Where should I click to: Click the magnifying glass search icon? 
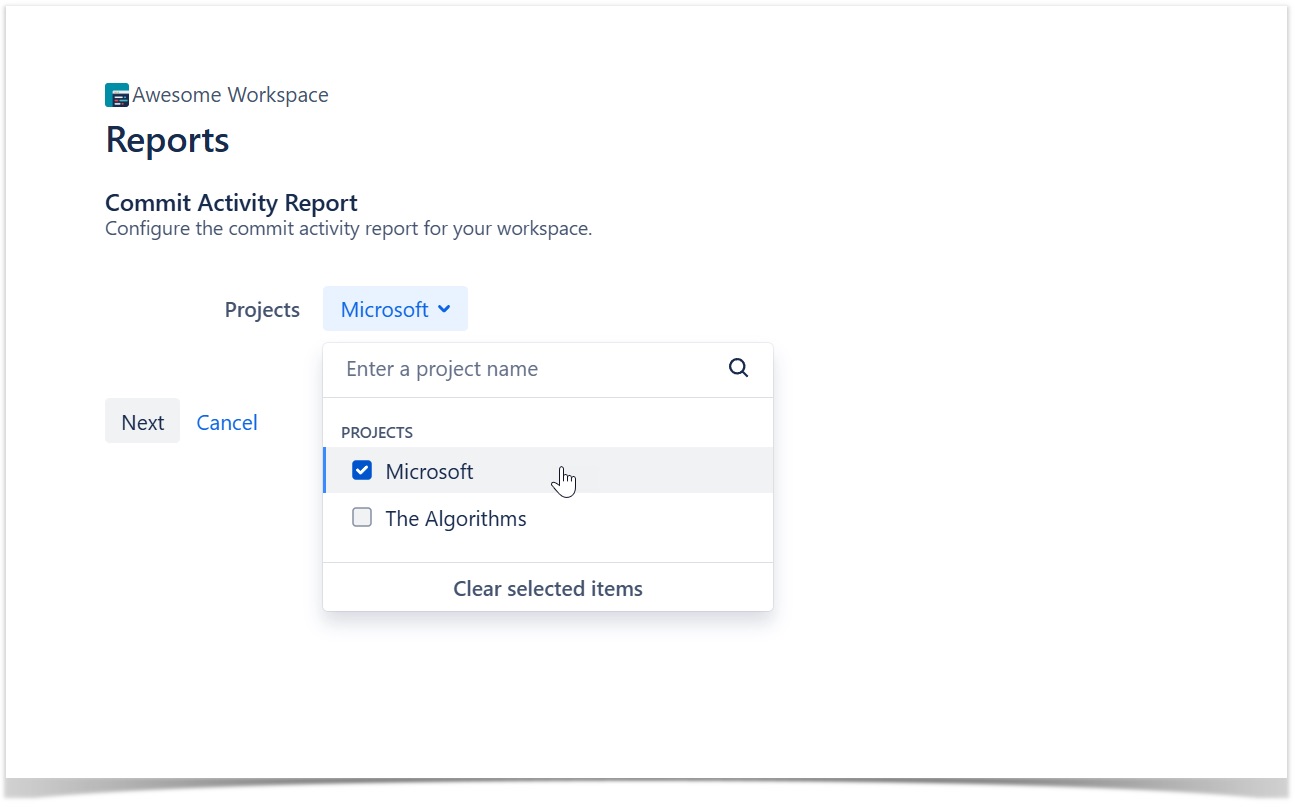click(x=738, y=368)
